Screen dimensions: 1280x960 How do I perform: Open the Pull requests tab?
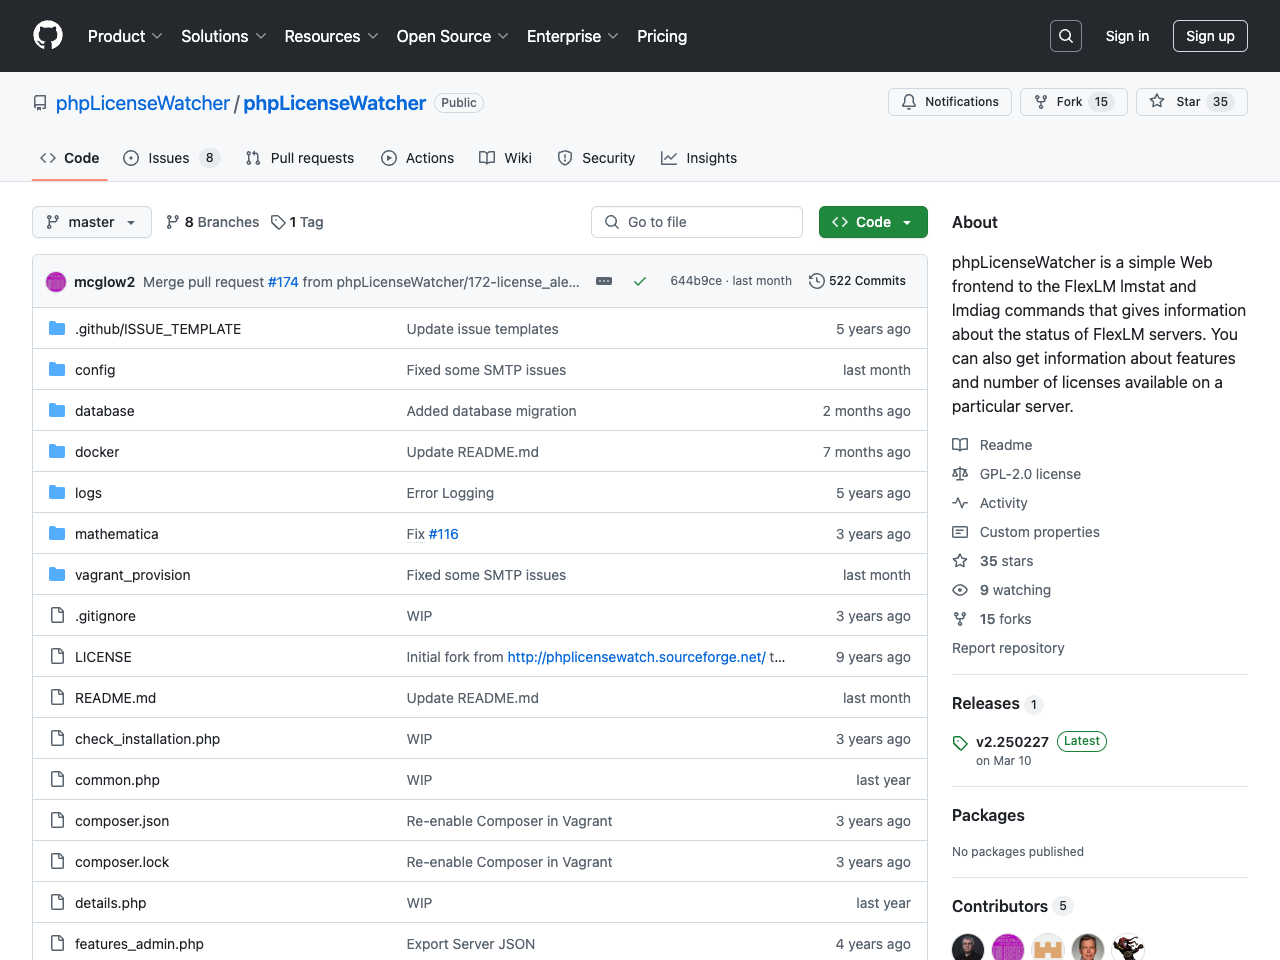300,158
